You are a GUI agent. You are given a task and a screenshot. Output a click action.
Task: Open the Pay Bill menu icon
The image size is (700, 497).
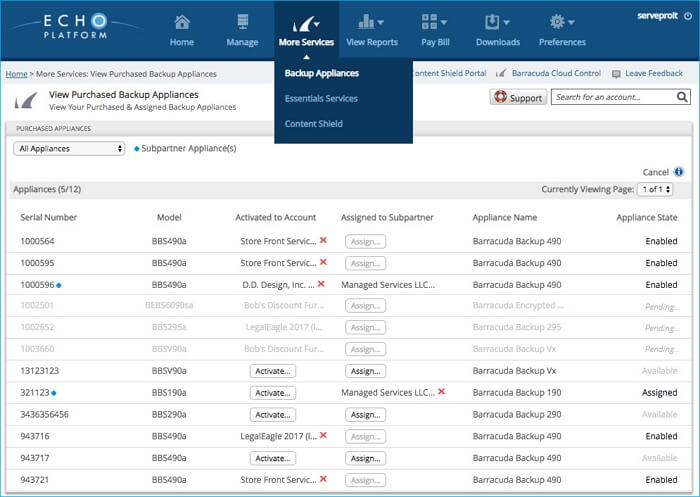coord(433,22)
